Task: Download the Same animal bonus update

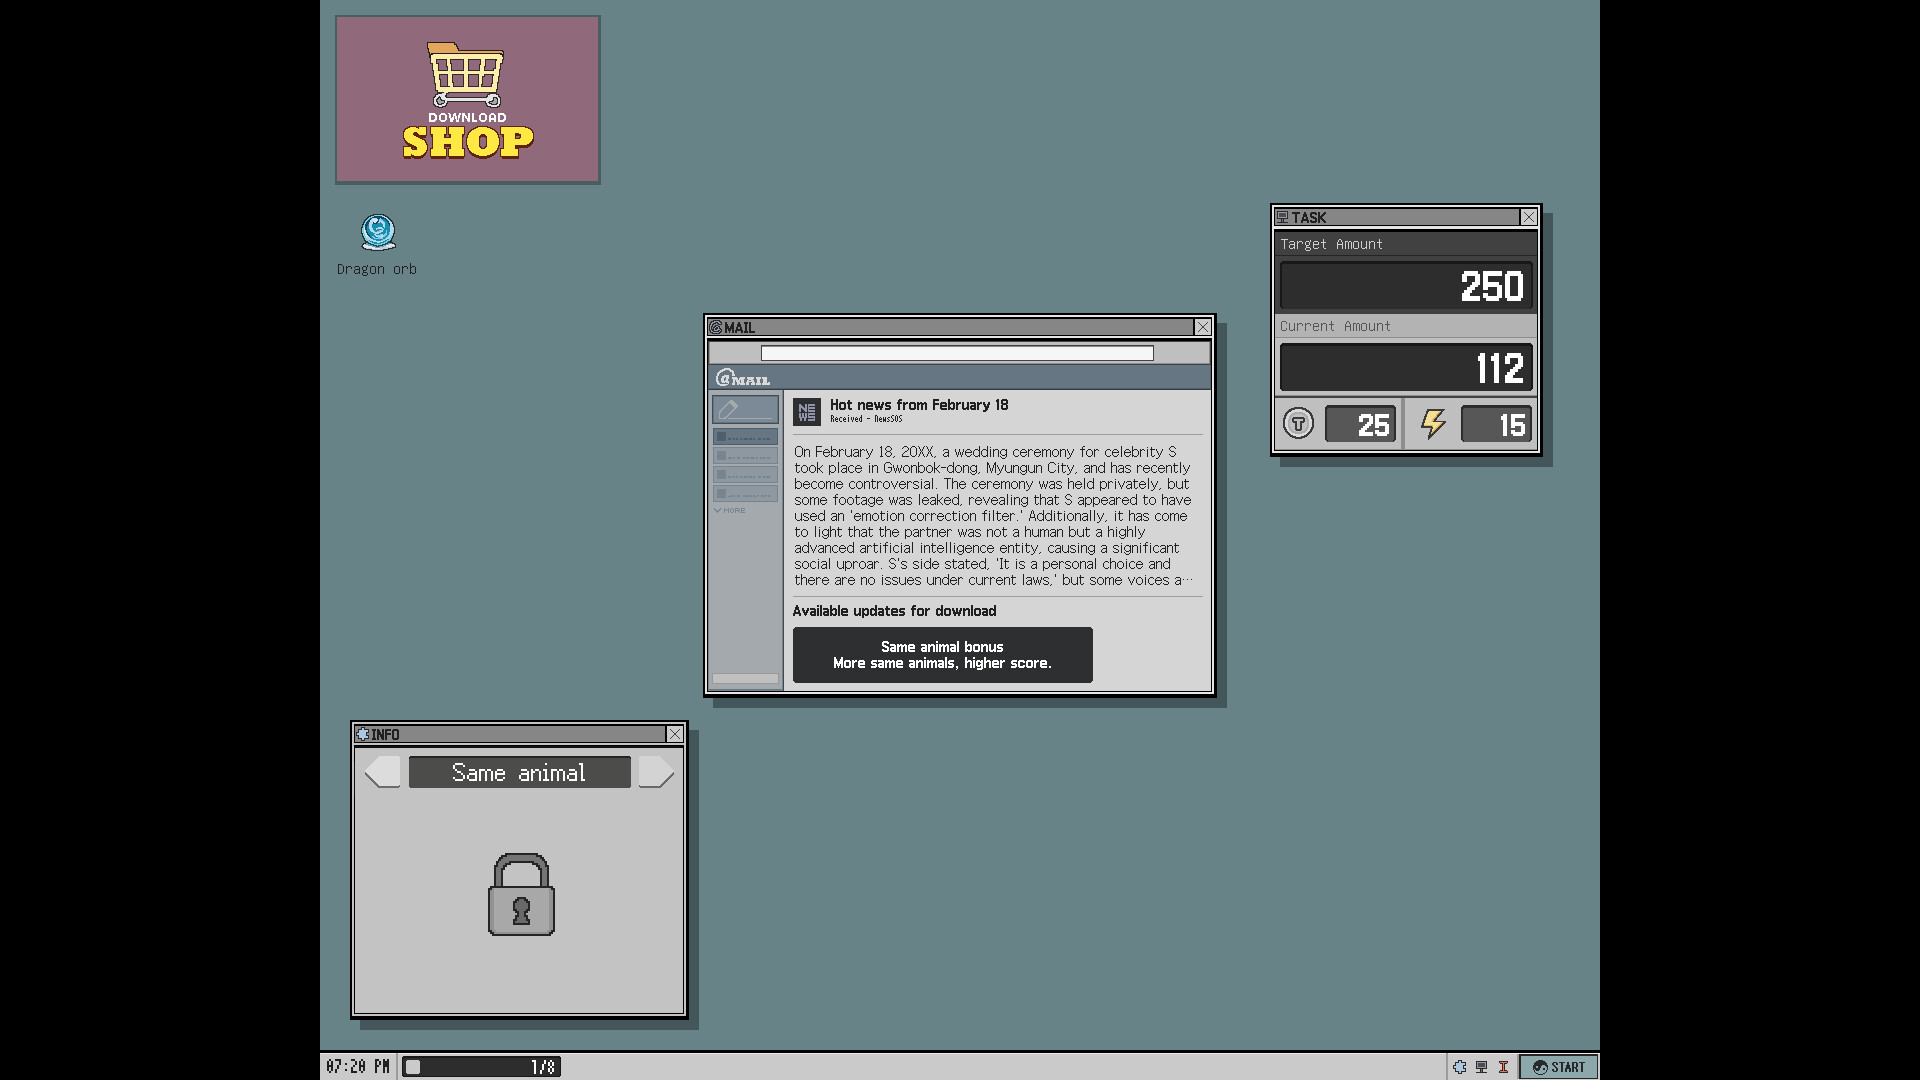Action: tap(942, 655)
